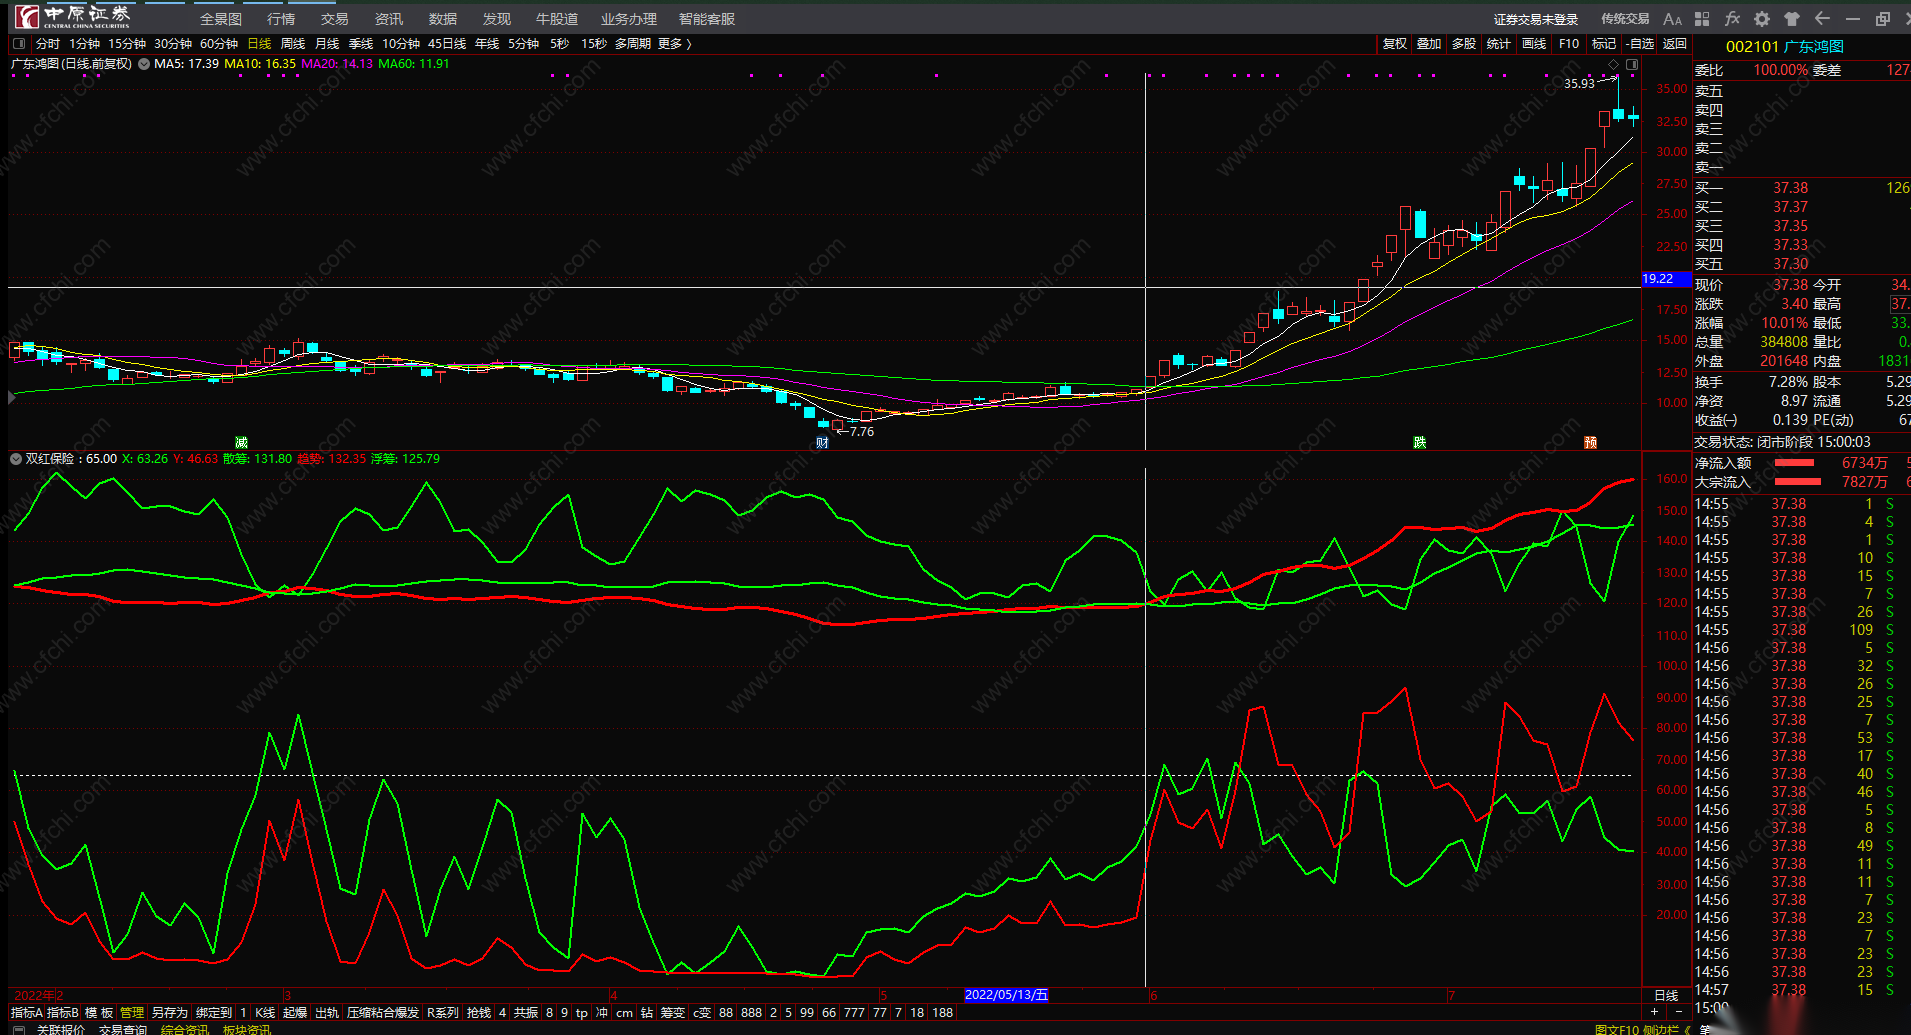1911x1035 pixels.
Task: Open the 牛股道 menu
Action: pos(557,19)
